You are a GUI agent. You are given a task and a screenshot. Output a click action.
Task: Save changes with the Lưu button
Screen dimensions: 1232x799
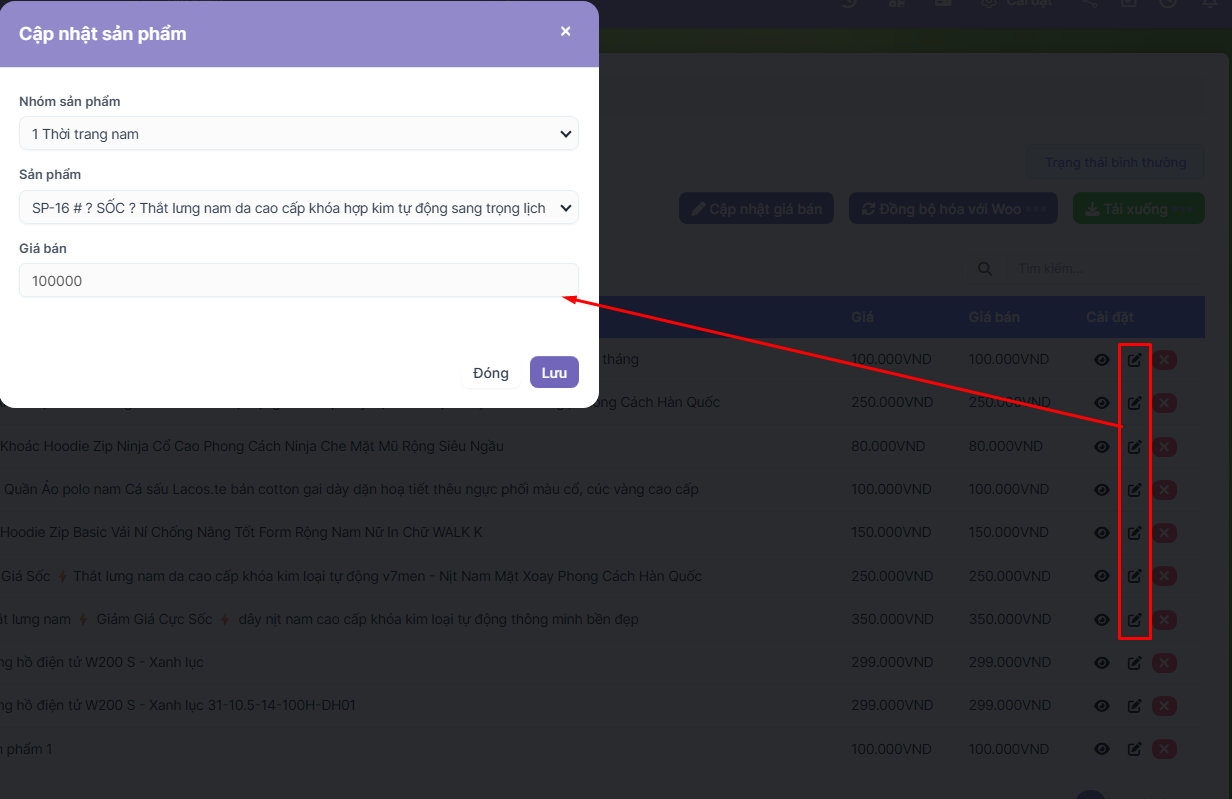pyautogui.click(x=554, y=373)
